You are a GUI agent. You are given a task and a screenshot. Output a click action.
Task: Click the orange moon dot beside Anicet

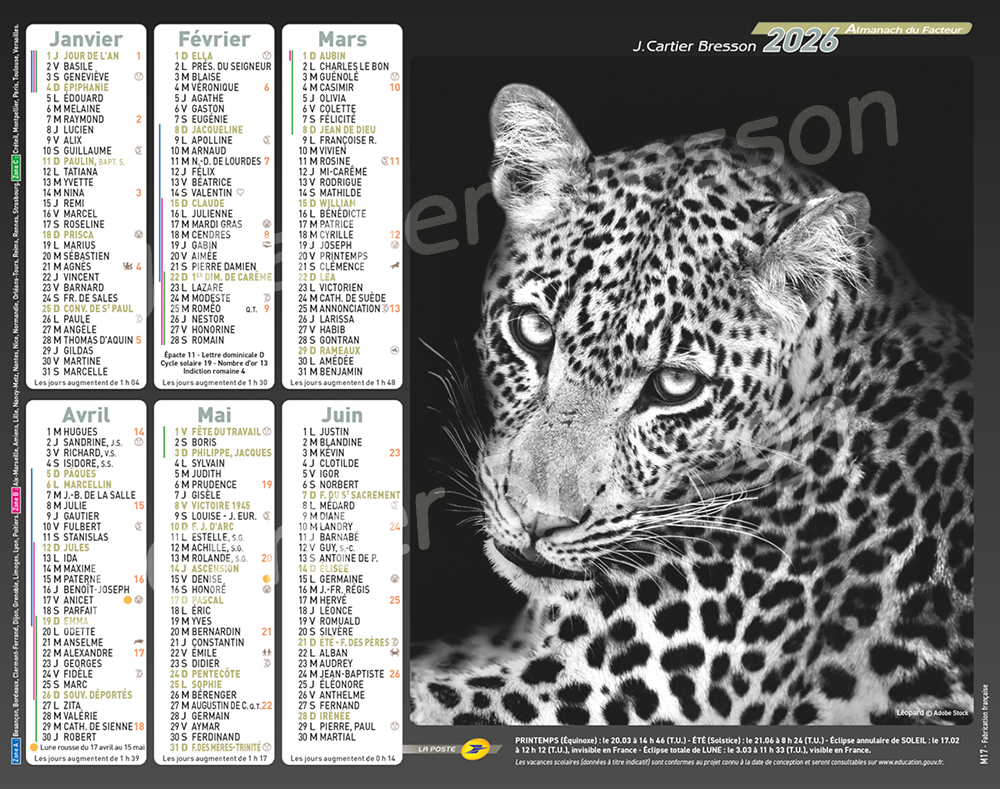(127, 600)
